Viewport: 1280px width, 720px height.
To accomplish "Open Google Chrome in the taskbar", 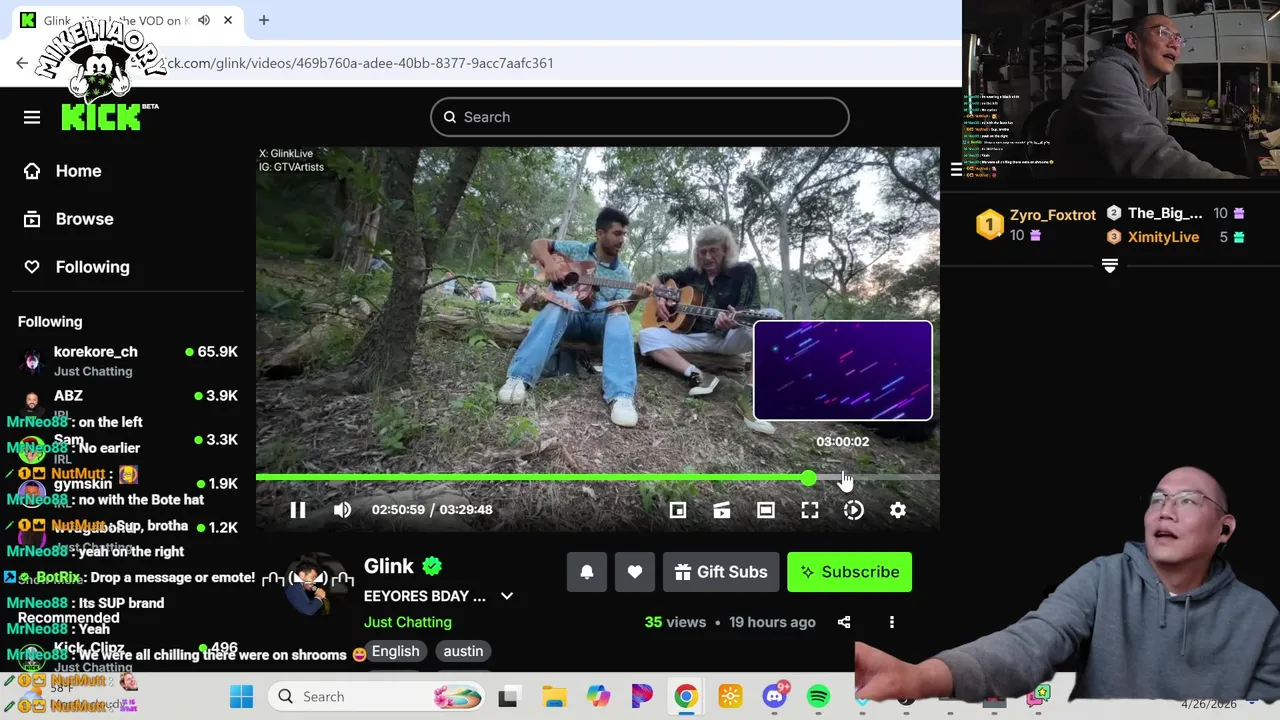I will pos(686,697).
